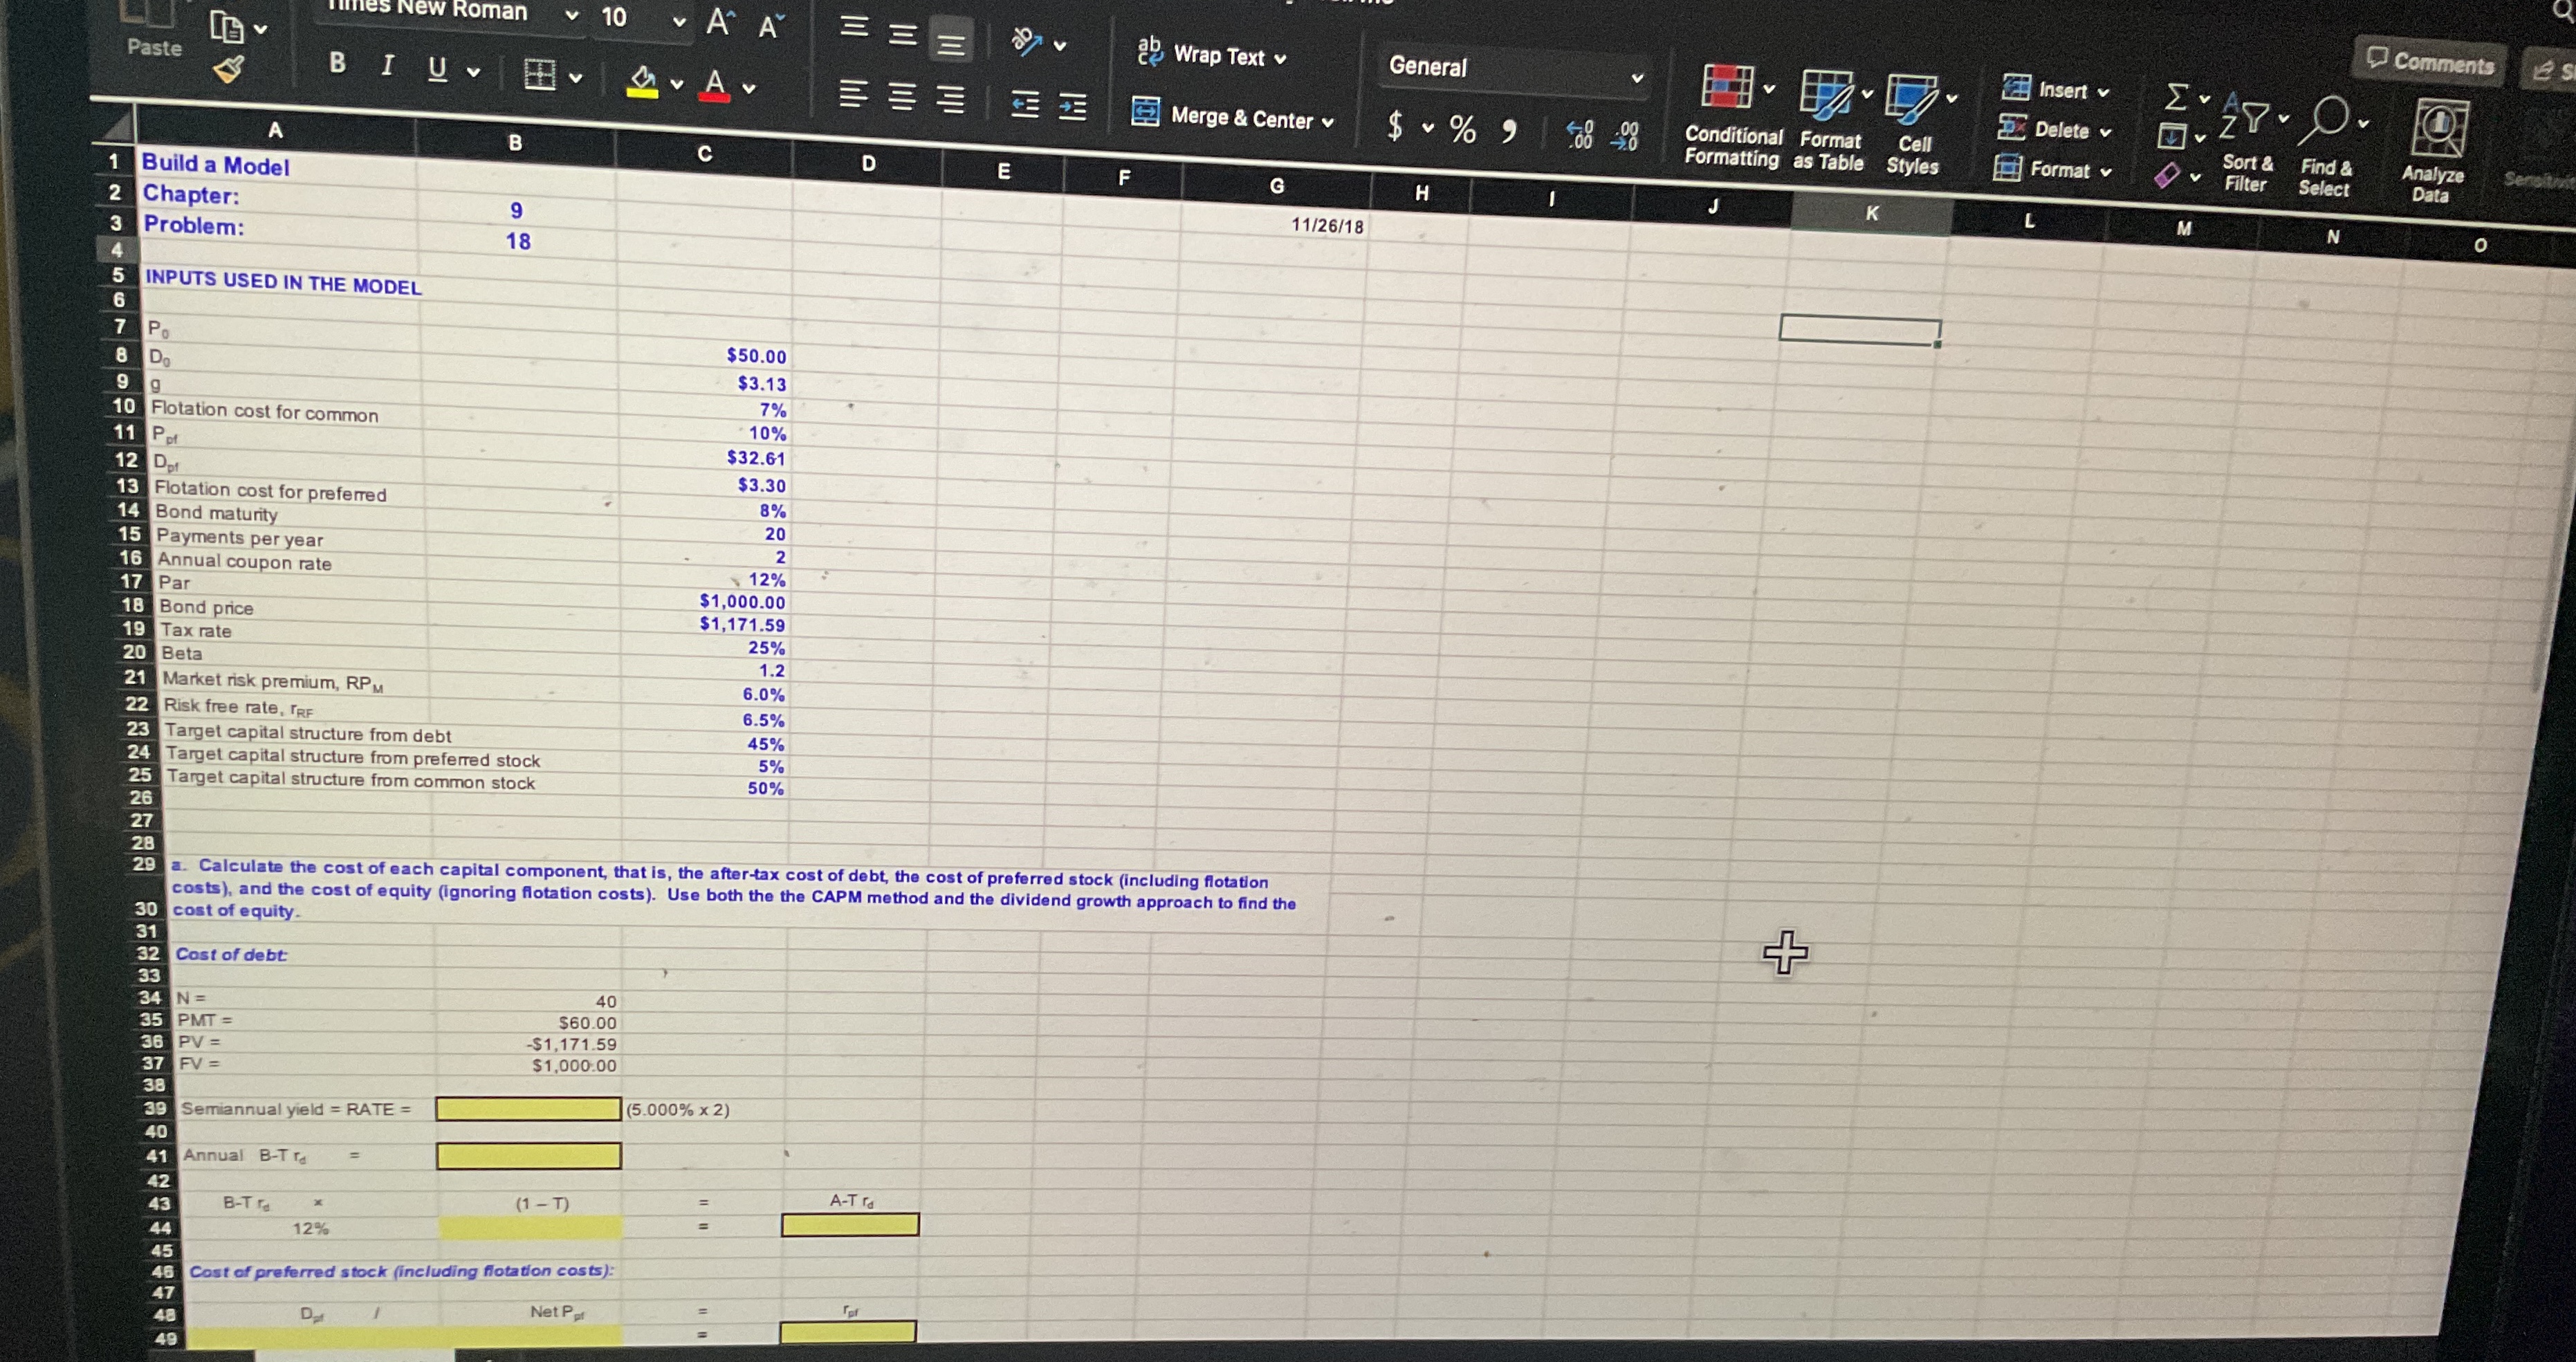The width and height of the screenshot is (2576, 1362).
Task: Click the Percent Style icon
Action: tap(1462, 129)
